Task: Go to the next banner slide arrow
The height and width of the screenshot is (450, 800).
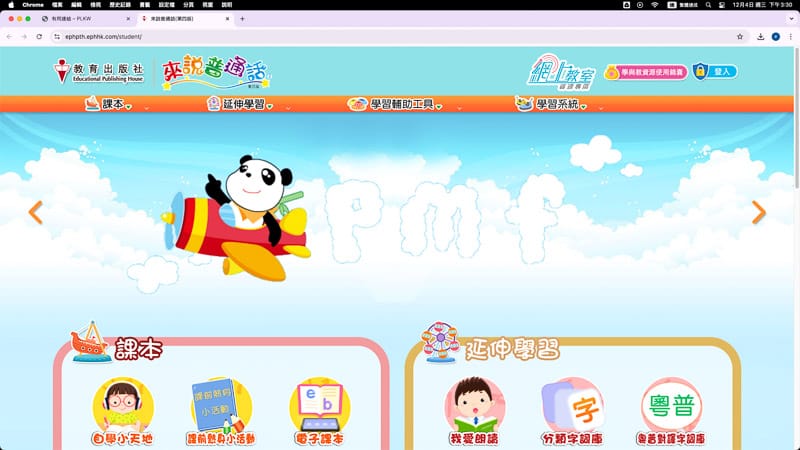Action: coord(758,212)
